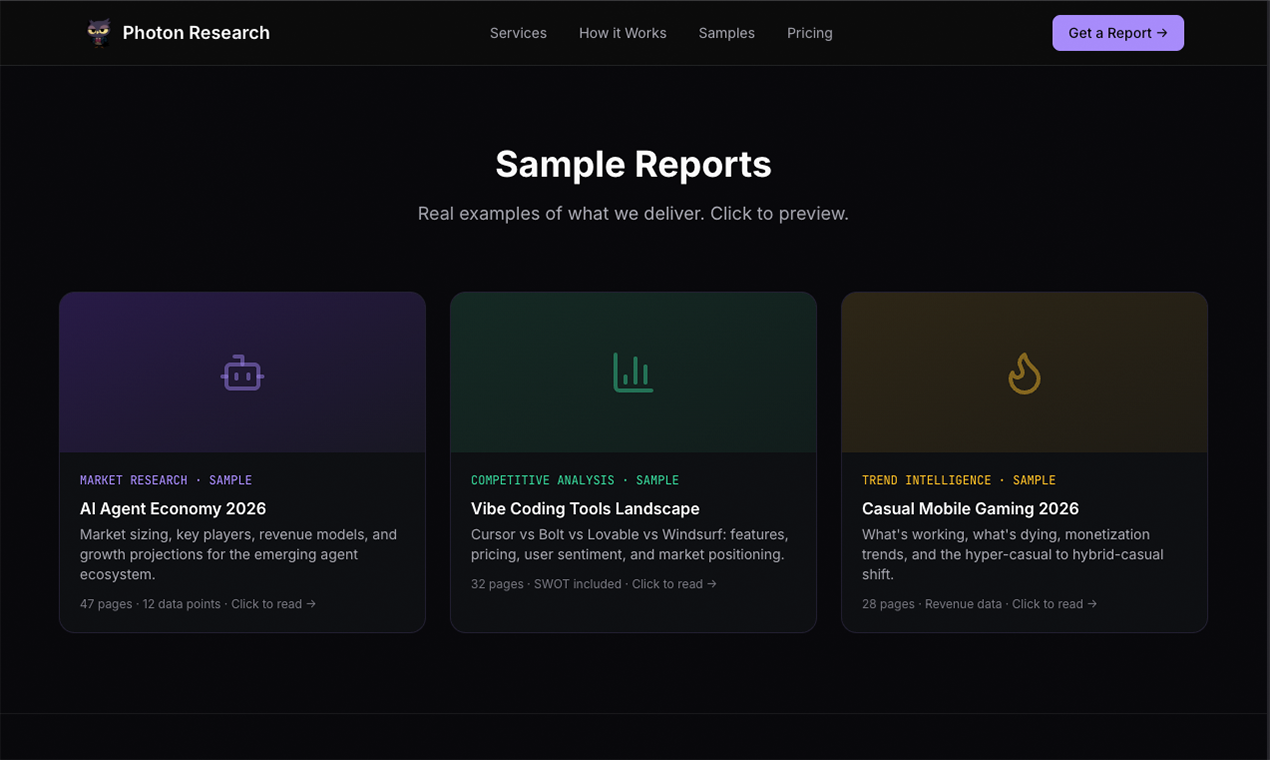Image resolution: width=1270 pixels, height=760 pixels.
Task: Click the MARKET RESEARCH · SAMPLE label
Action: [165, 480]
